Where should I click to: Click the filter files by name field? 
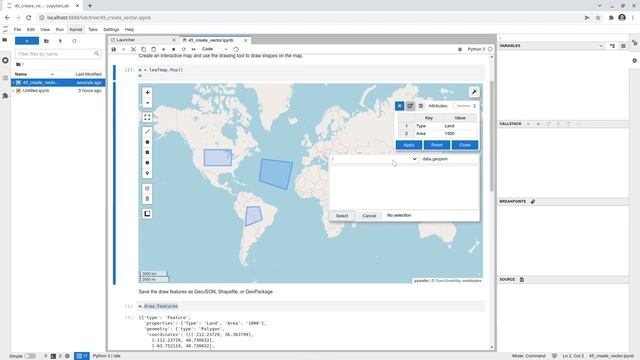point(58,54)
